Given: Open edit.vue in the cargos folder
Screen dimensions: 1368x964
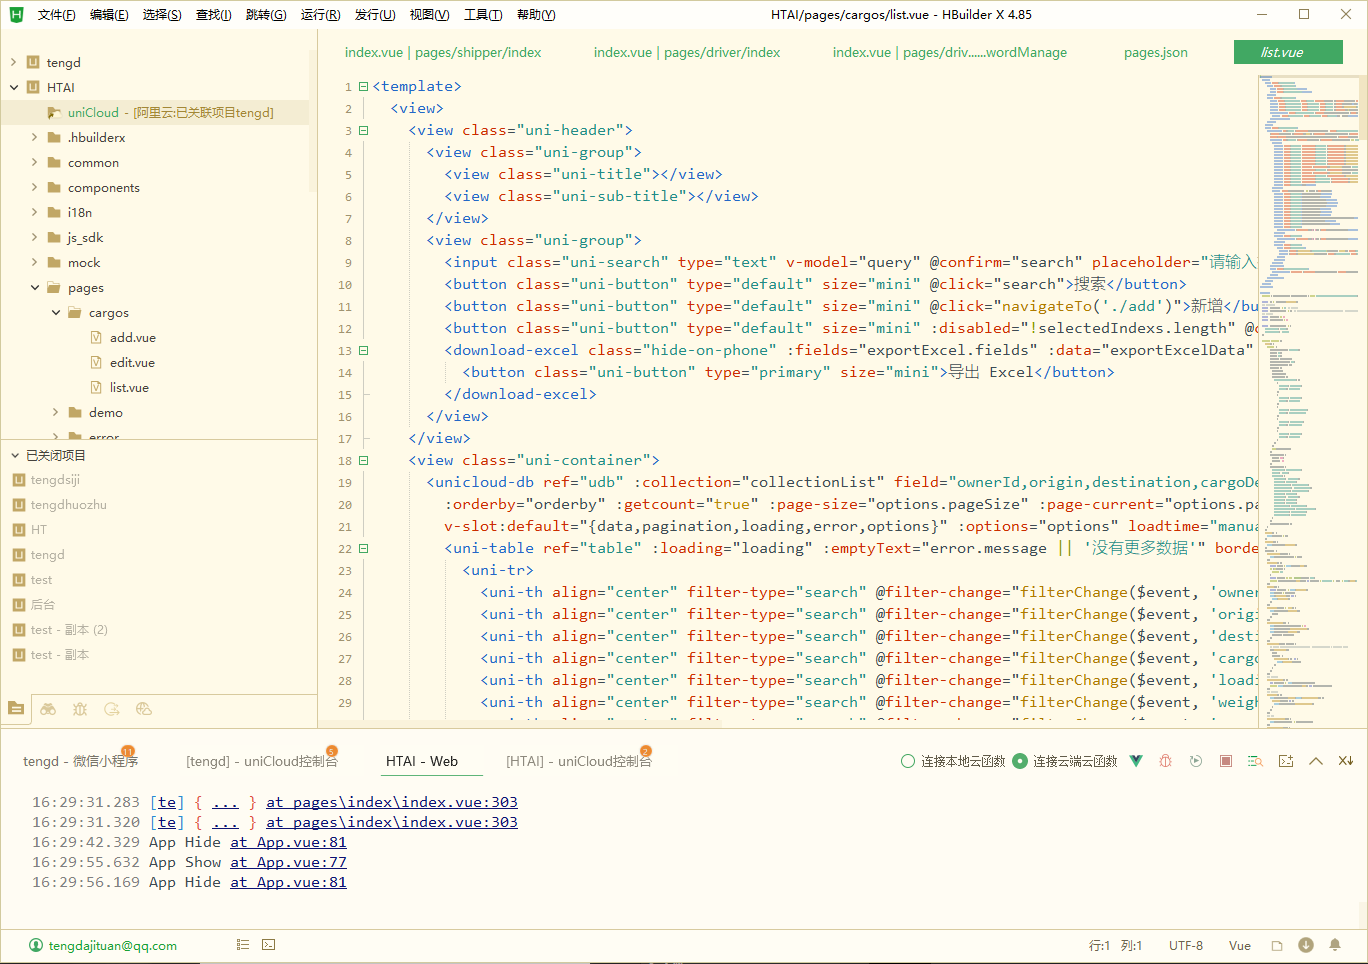Looking at the screenshot, I should point(132,363).
